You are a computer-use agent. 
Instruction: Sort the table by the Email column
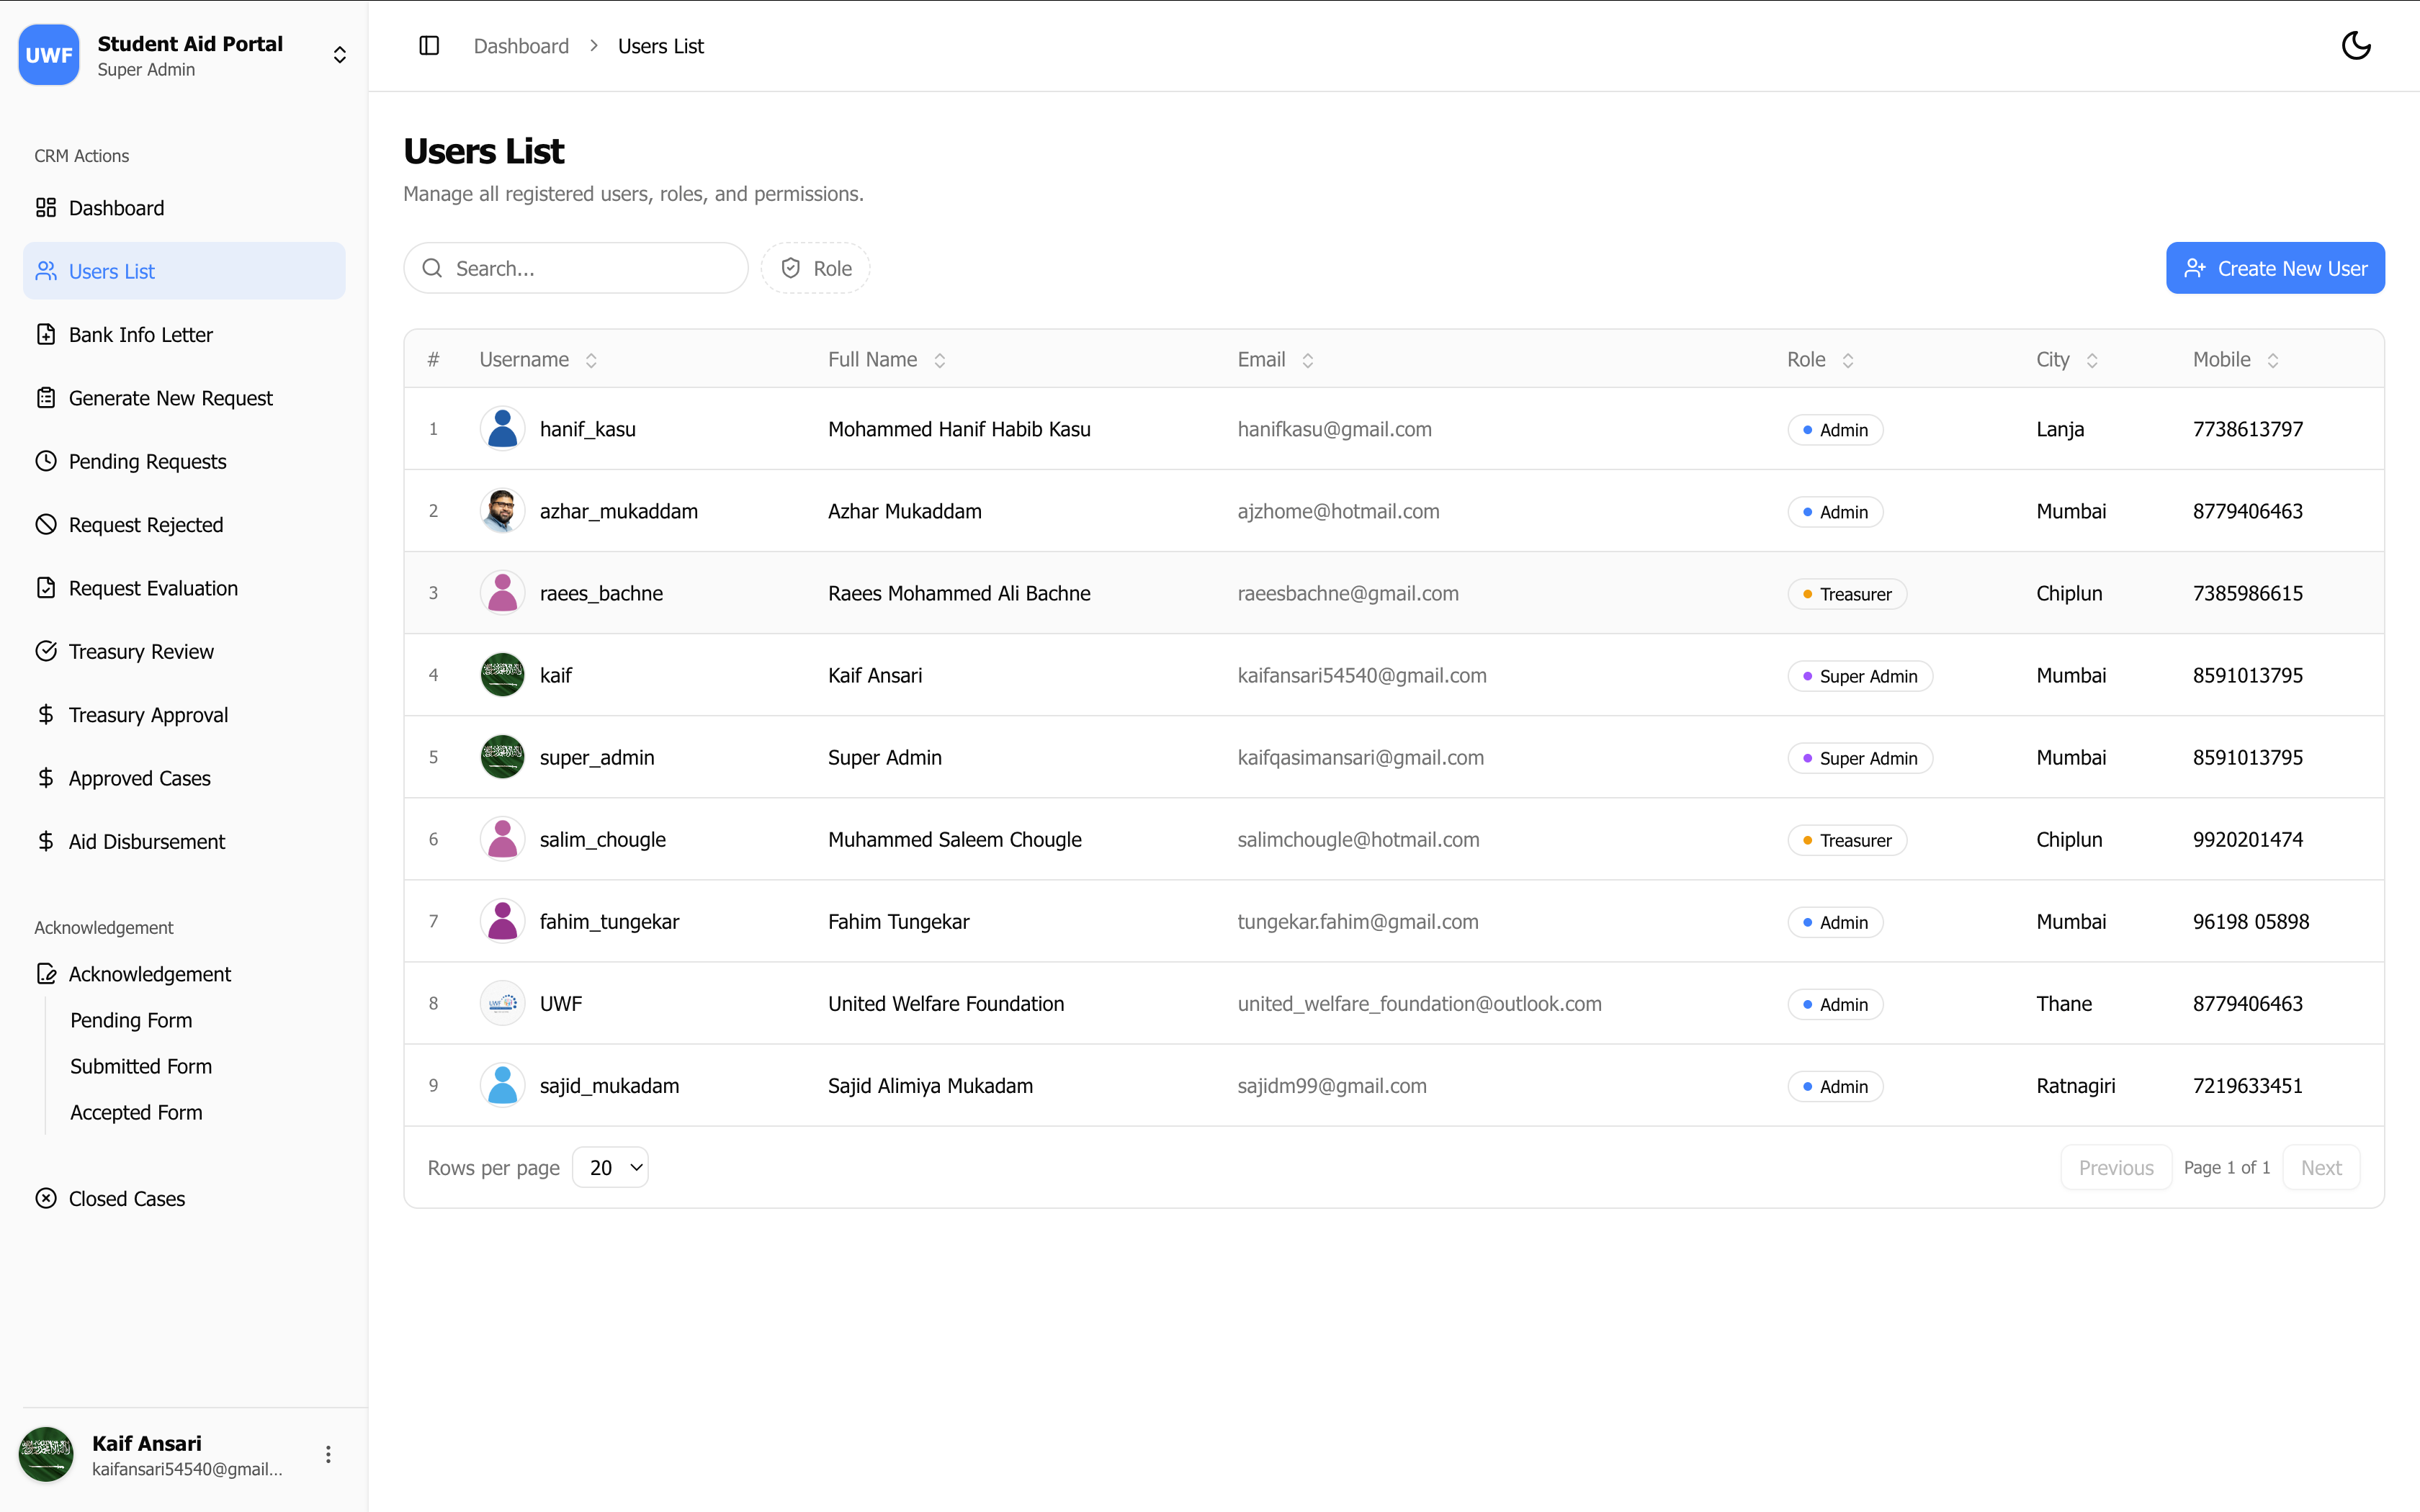click(1275, 360)
